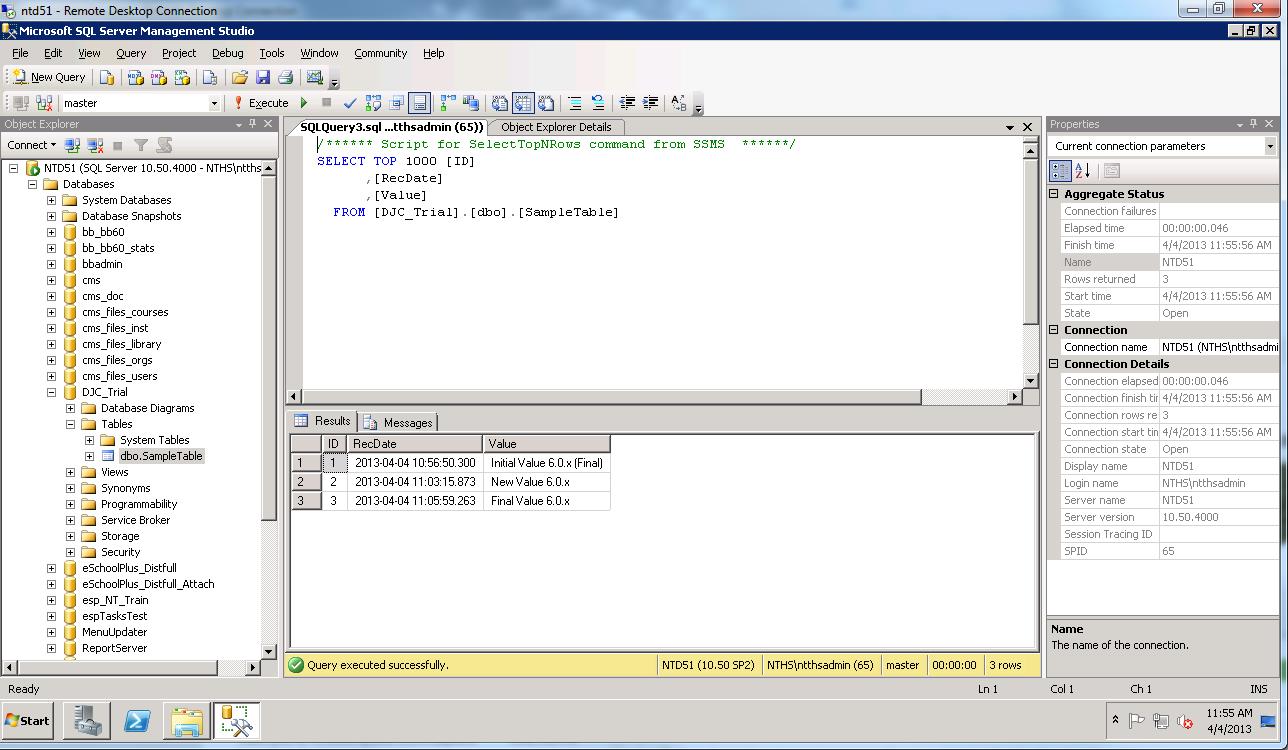
Task: Toggle Include Actual Execution Plan
Action: point(447,103)
